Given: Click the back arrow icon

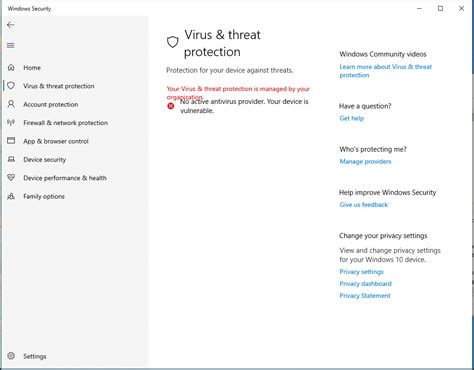Looking at the screenshot, I should [11, 25].
